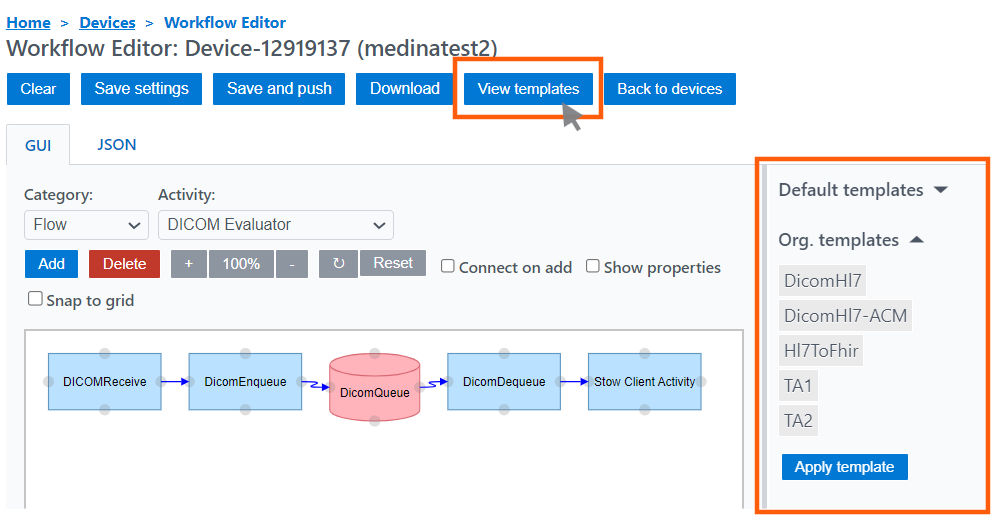Select the Stow Client Activity node
1006x515 pixels.
[x=644, y=381]
